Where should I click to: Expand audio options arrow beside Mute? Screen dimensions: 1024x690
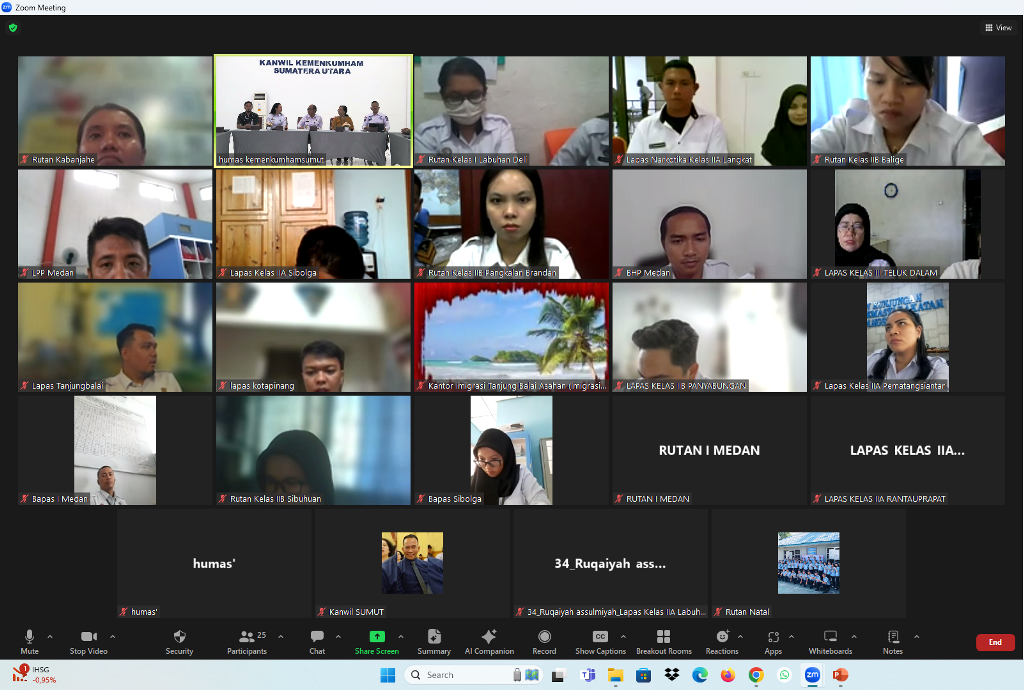click(x=50, y=636)
